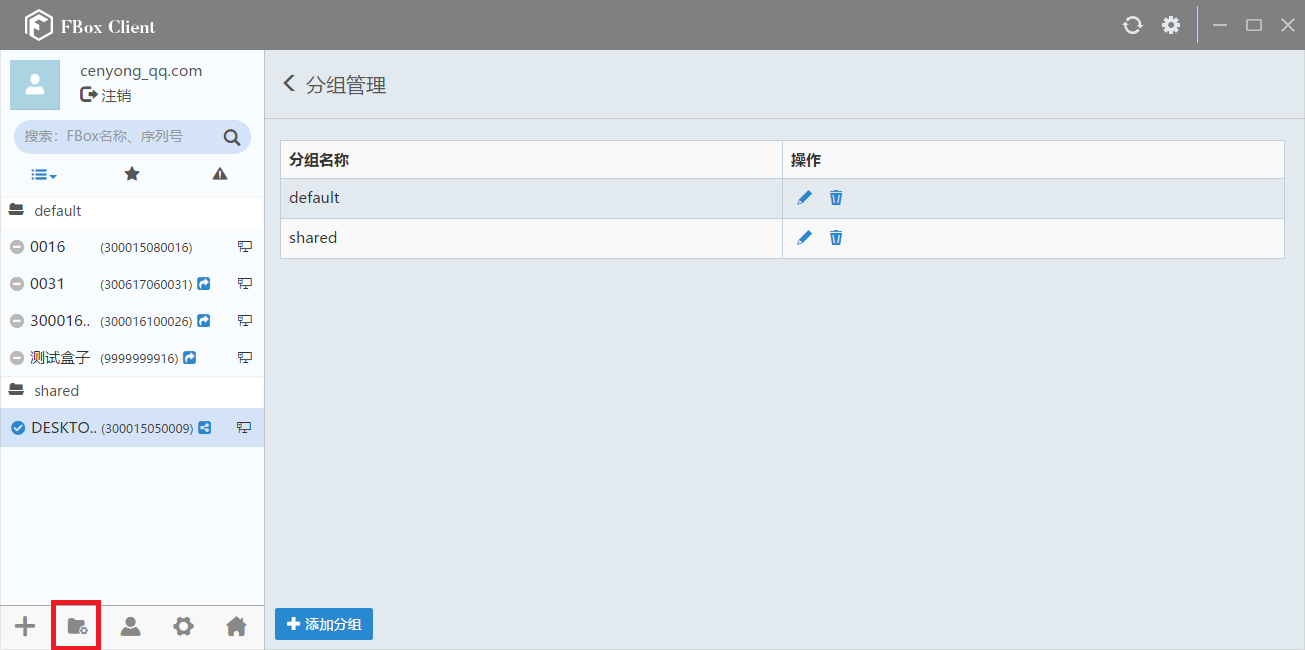The width and height of the screenshot is (1305, 650).
Task: Click share icon on DESKTO.. row
Action: (204, 428)
